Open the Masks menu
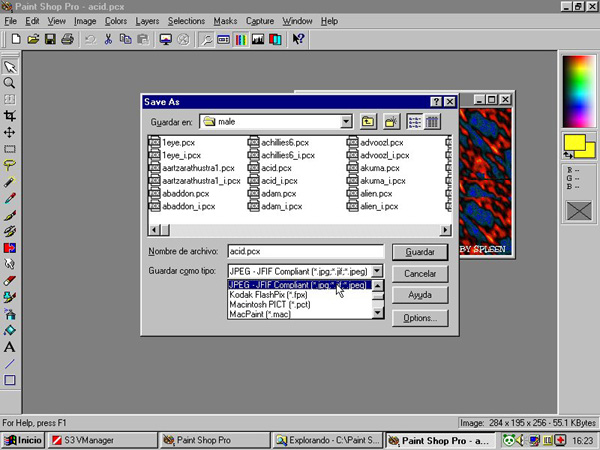 click(225, 21)
